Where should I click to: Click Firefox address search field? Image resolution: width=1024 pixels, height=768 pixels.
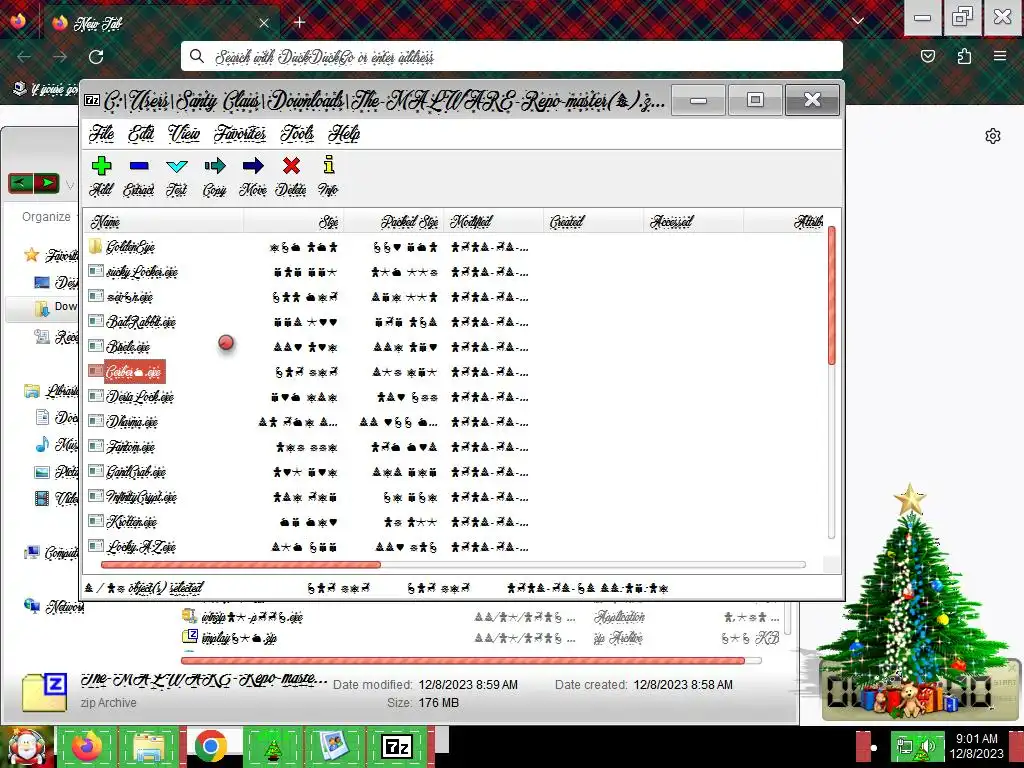click(511, 57)
